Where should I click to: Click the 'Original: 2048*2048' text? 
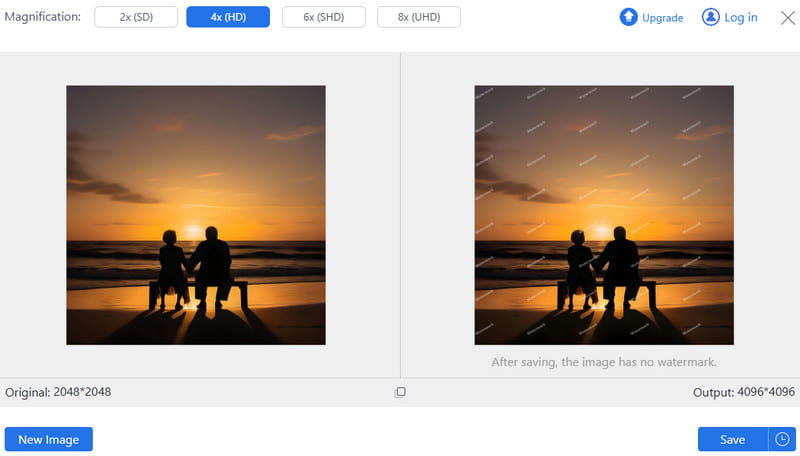[x=58, y=392]
